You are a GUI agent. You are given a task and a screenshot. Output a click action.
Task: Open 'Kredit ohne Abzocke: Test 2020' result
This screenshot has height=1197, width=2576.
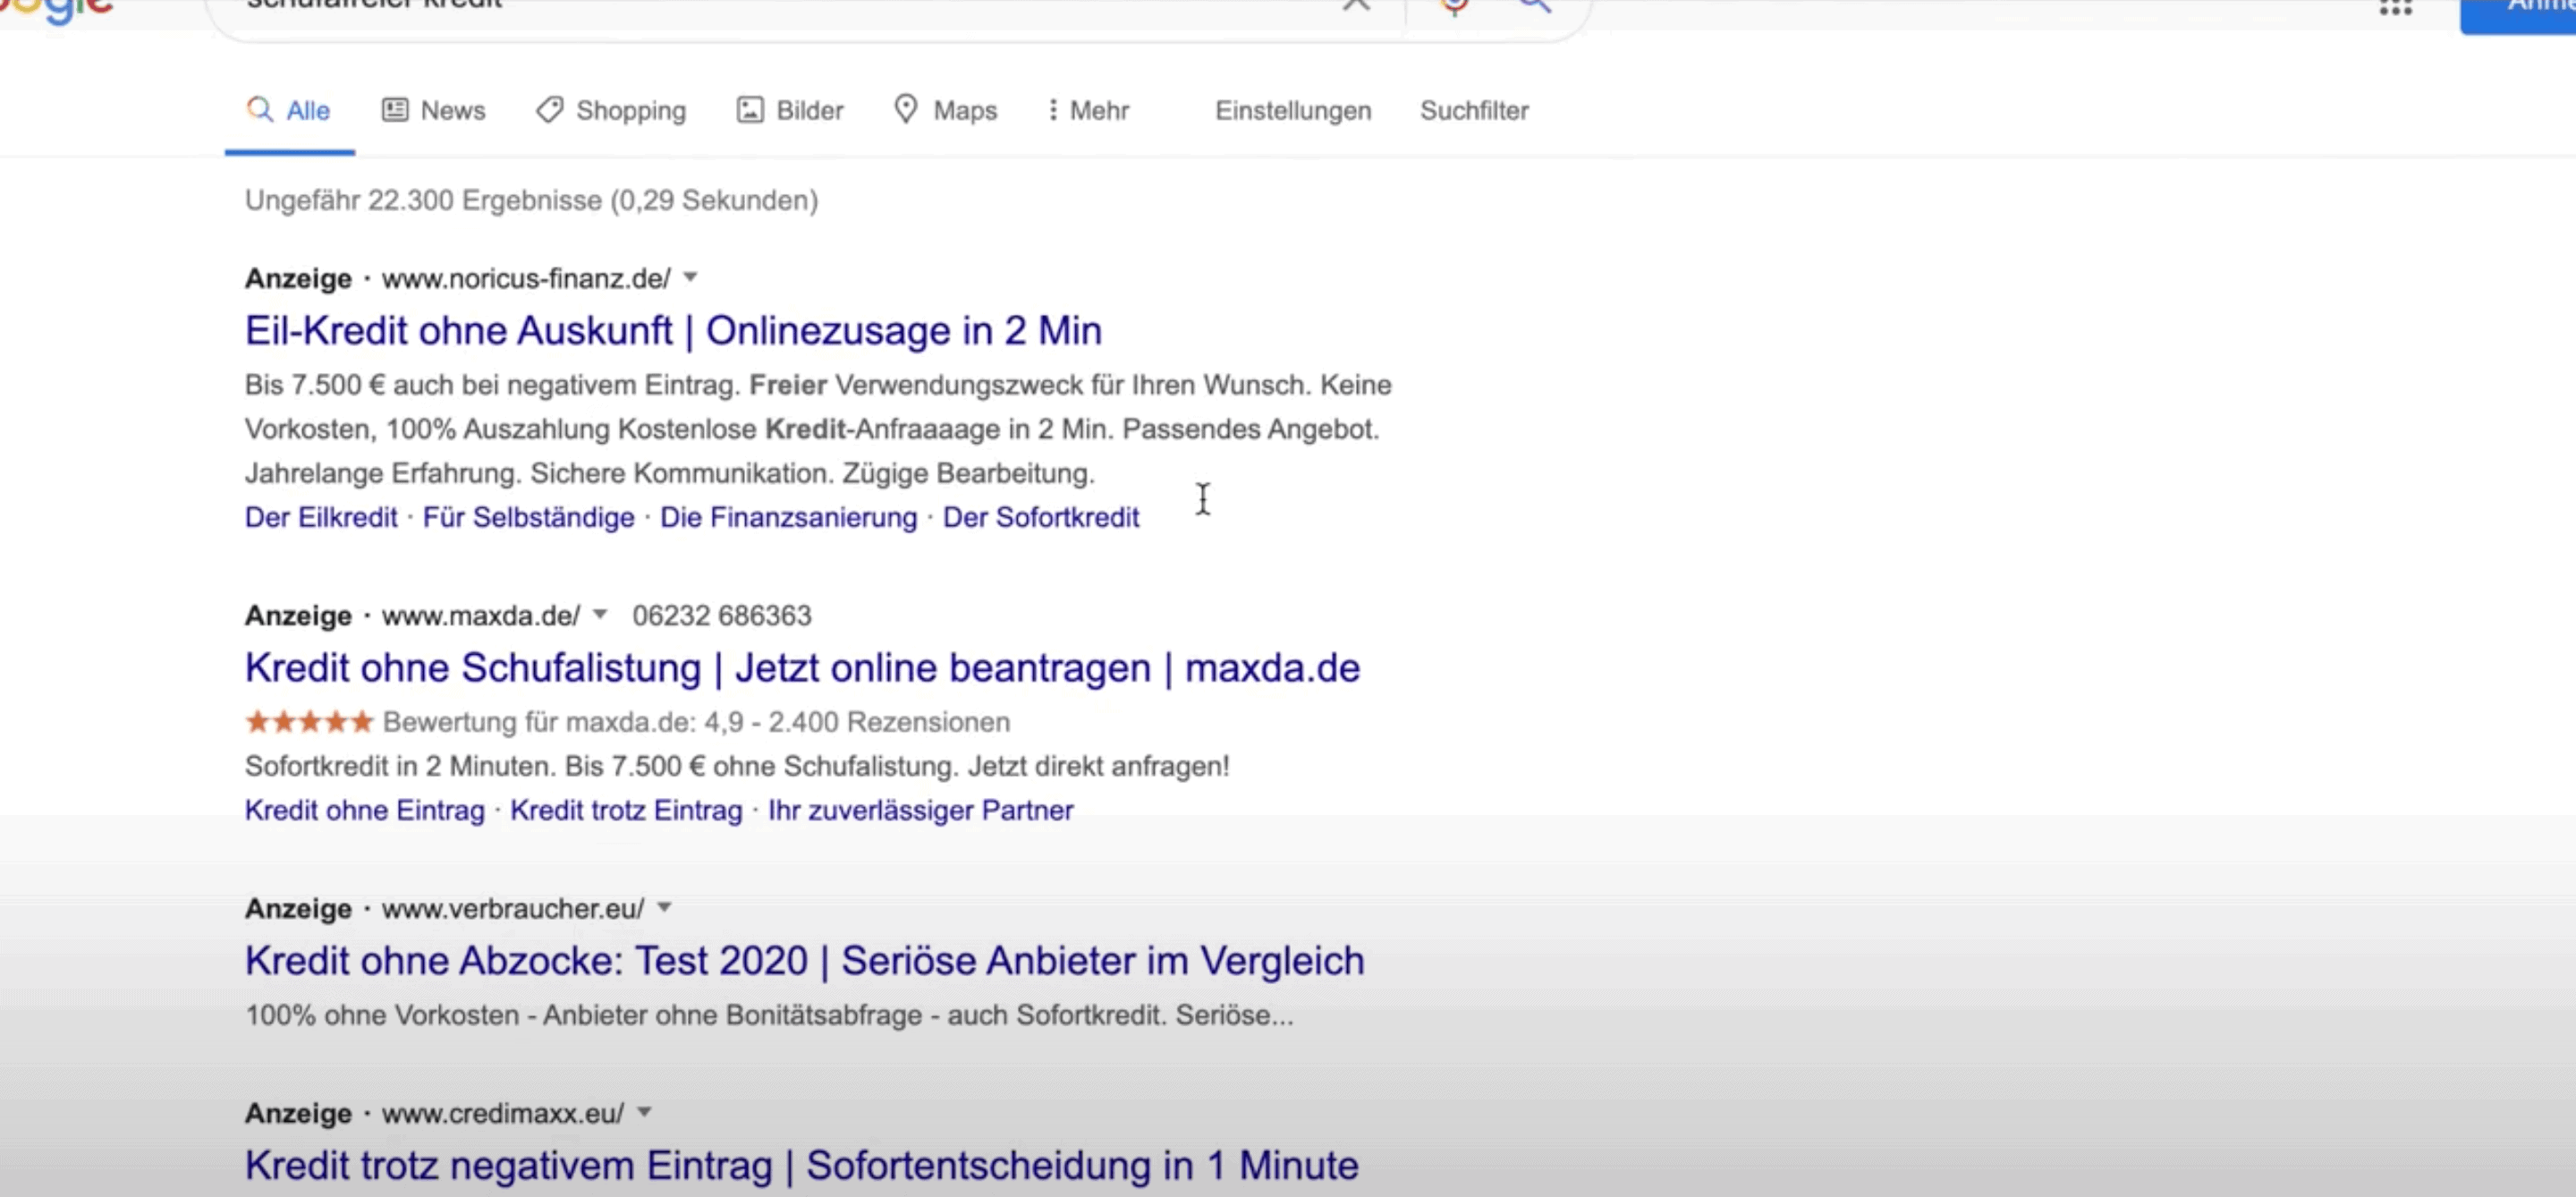pos(804,960)
